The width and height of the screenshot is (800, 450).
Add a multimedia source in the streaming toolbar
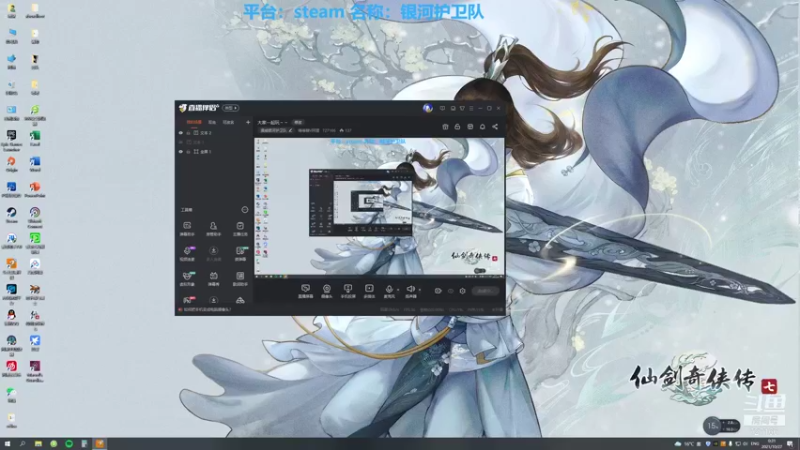(x=369, y=291)
